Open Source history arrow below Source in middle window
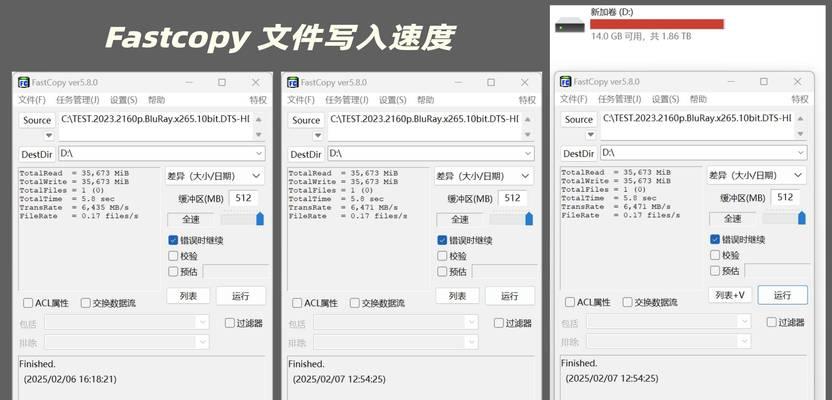Viewport: 832px width, 400px height. (x=318, y=135)
